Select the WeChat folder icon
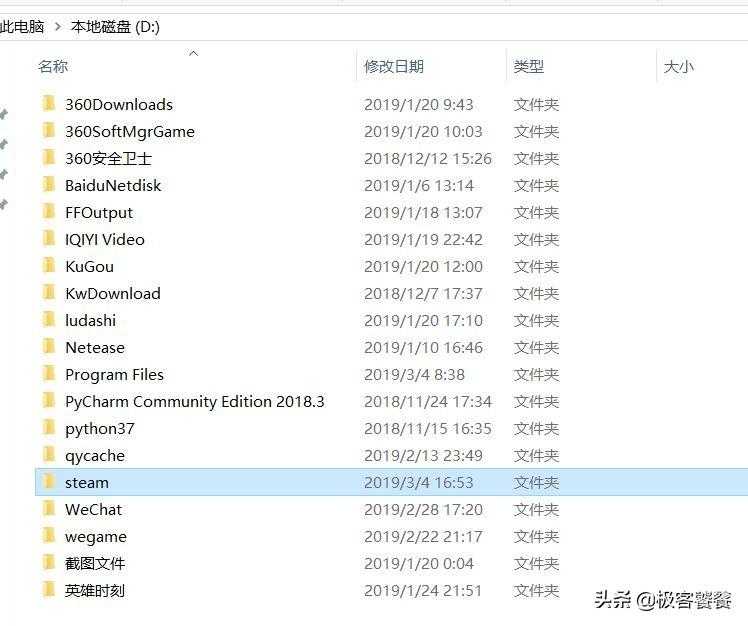748x626 pixels. pyautogui.click(x=48, y=509)
